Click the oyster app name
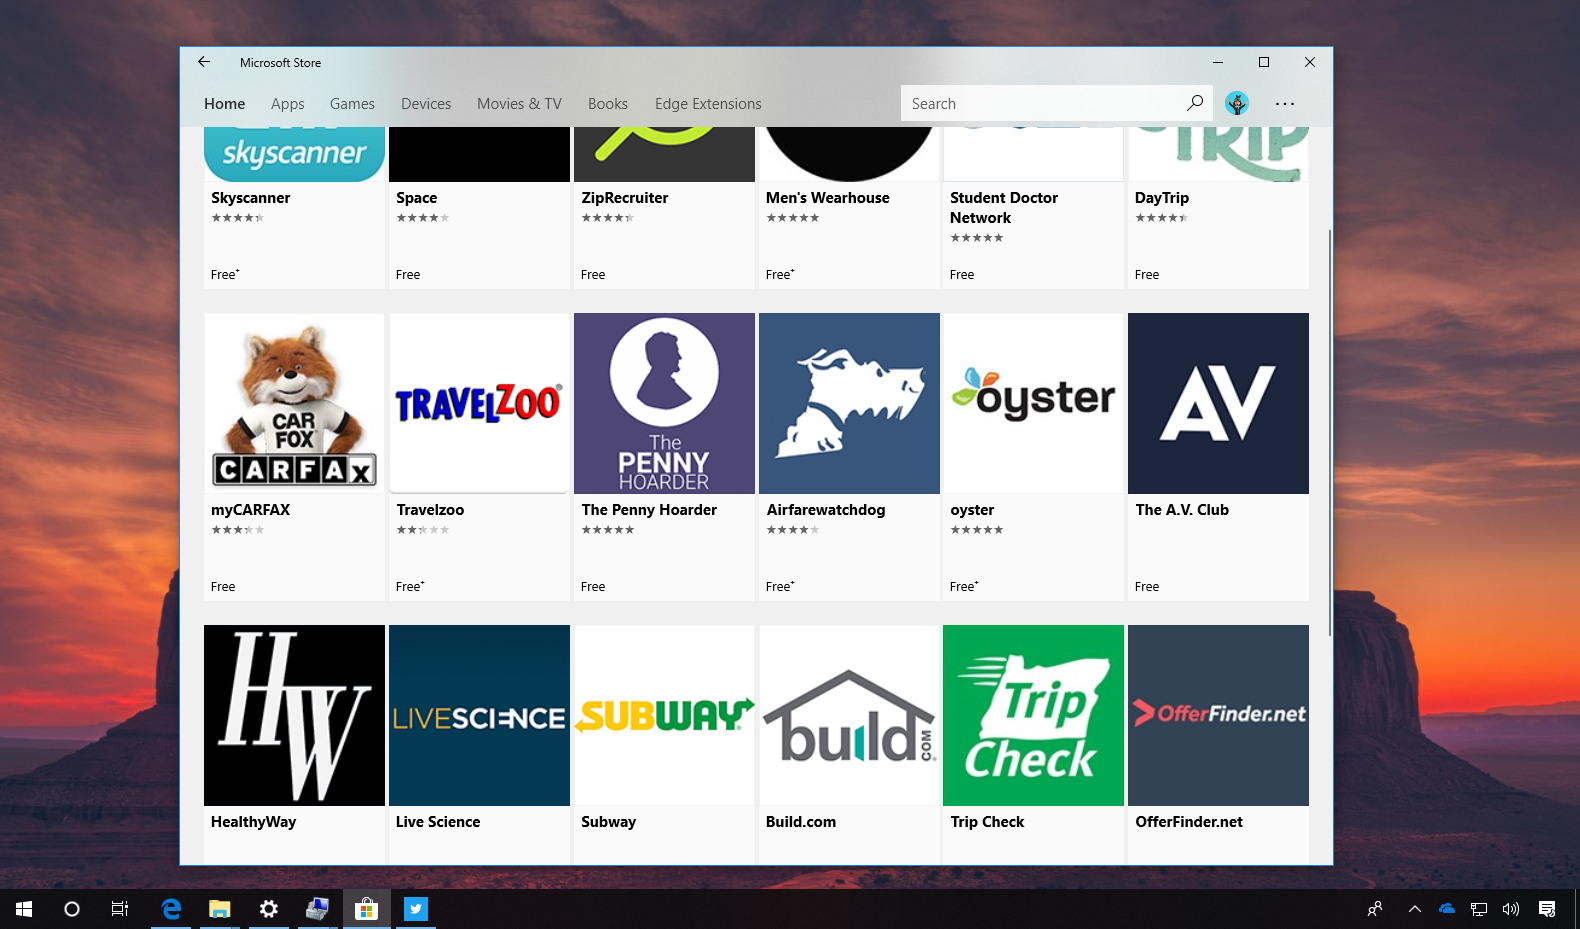Screen dimensions: 1580x929 click(x=972, y=510)
